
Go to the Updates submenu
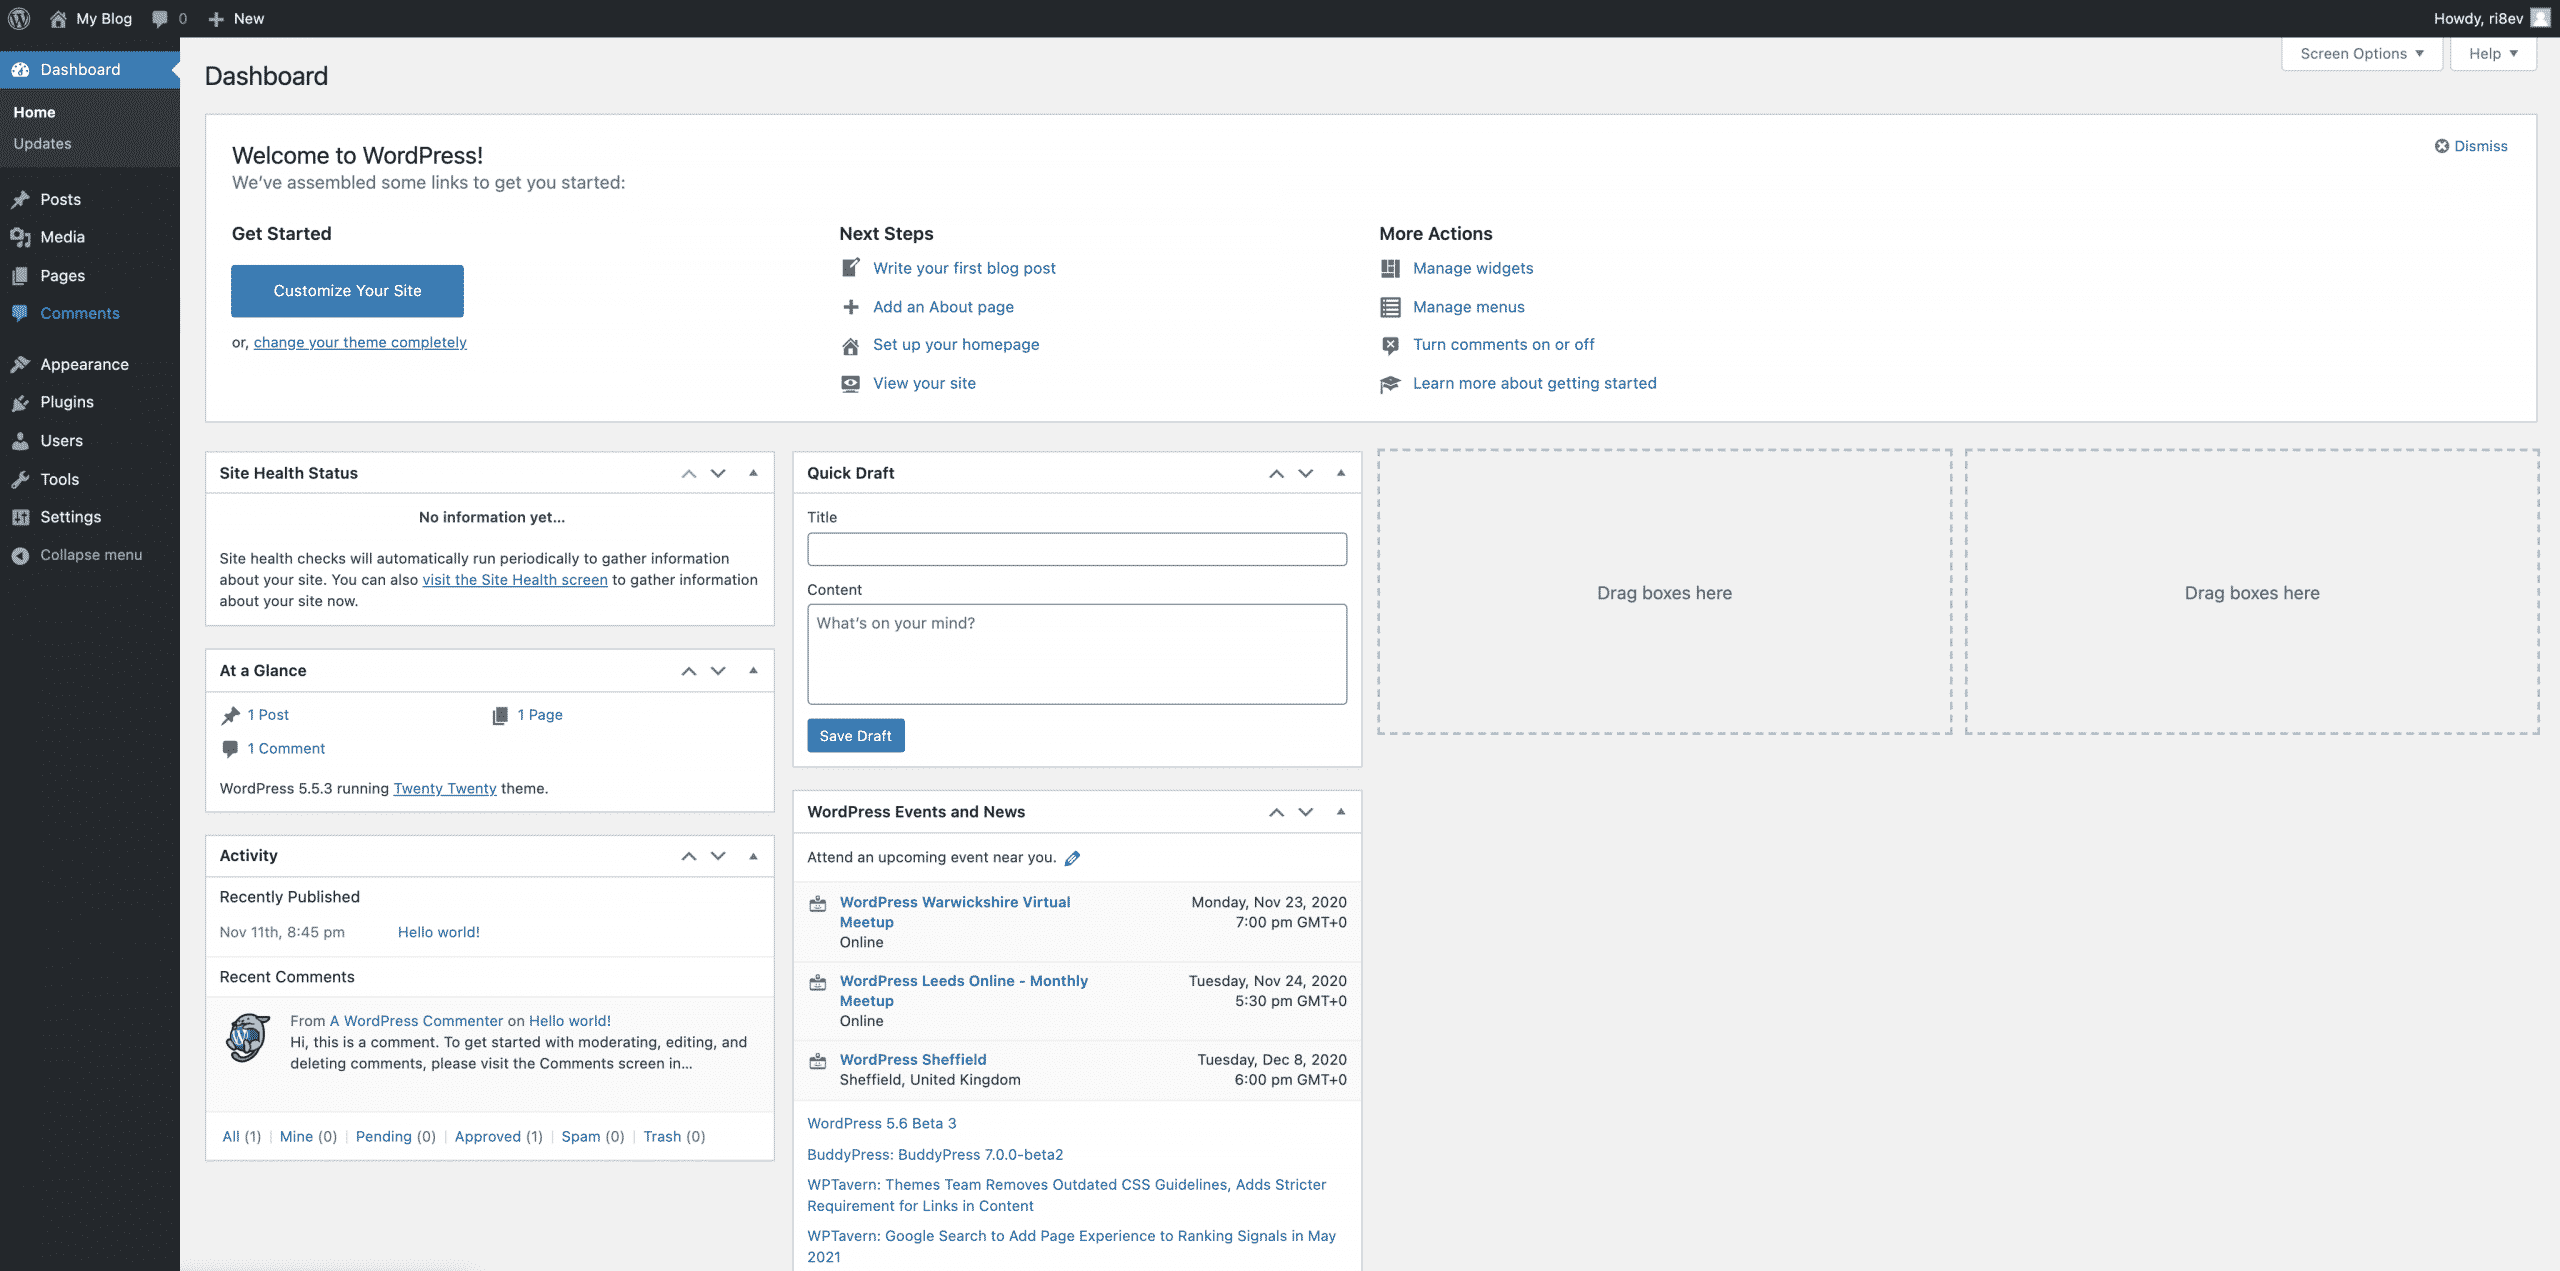pyautogui.click(x=42, y=143)
